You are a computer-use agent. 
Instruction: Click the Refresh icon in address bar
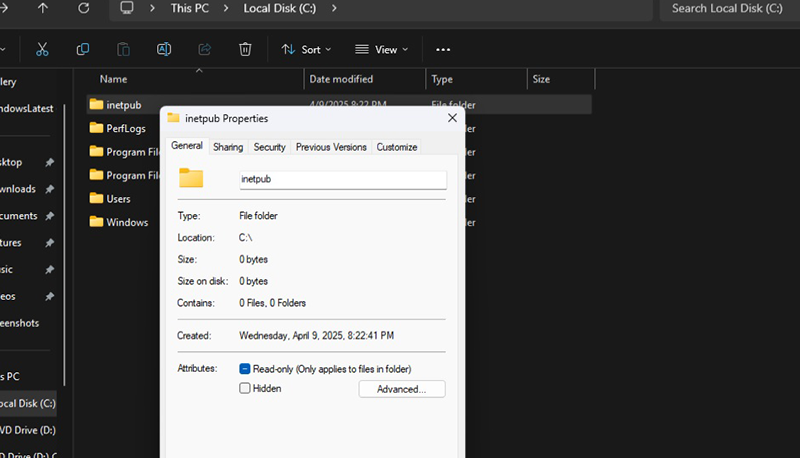[84, 8]
